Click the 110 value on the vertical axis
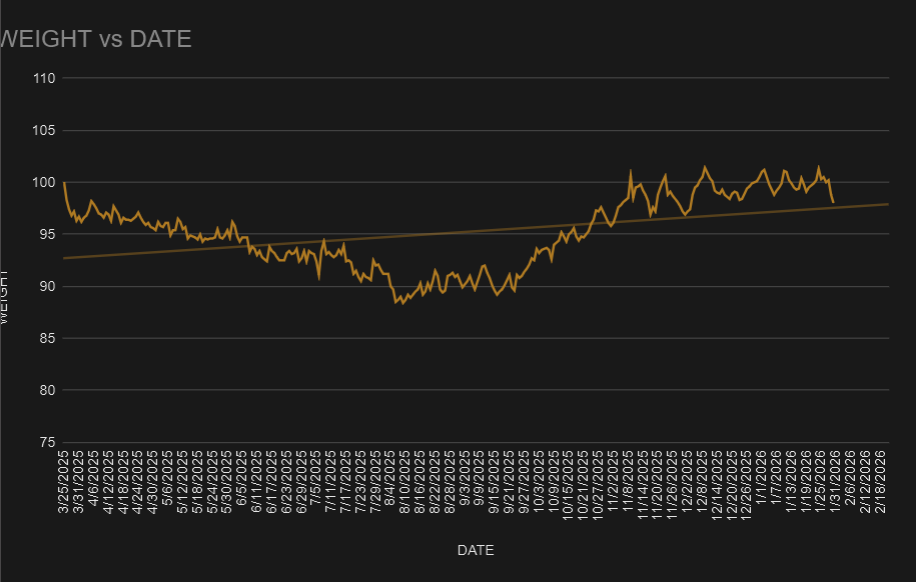Viewport: 916px width, 582px height. [44, 78]
